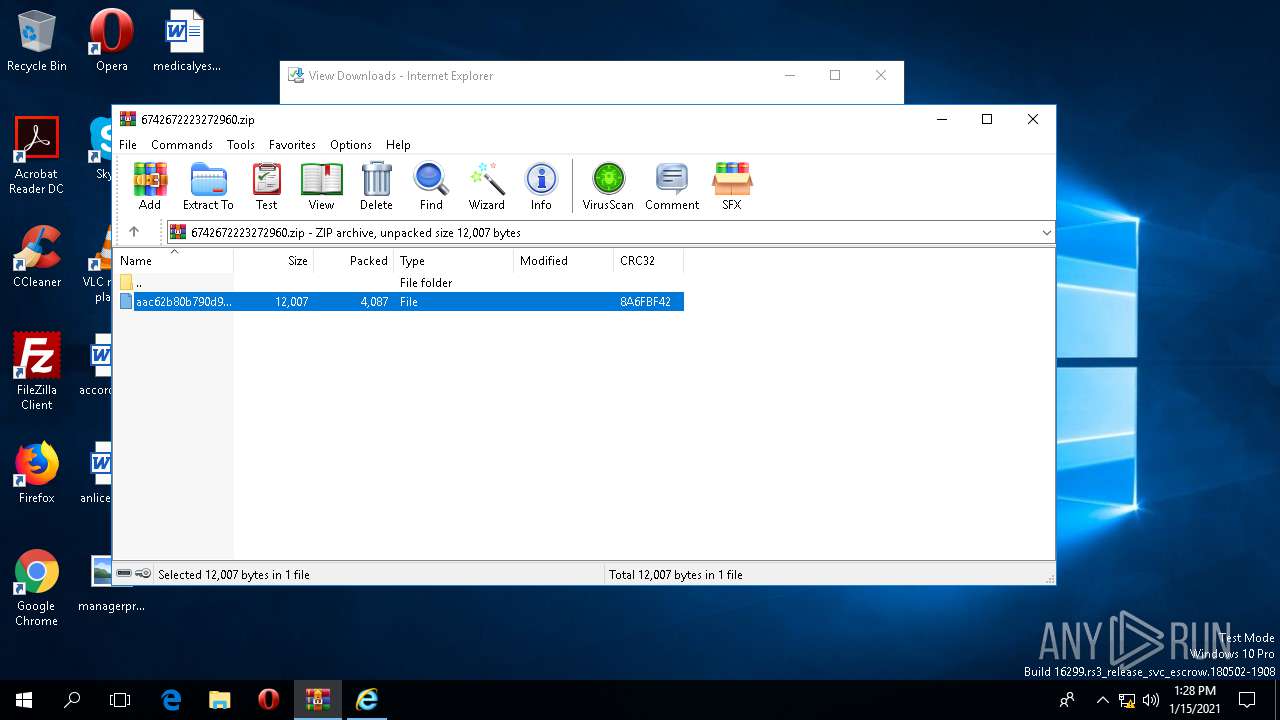
Task: Click the Extract To toolbar icon
Action: click(208, 186)
